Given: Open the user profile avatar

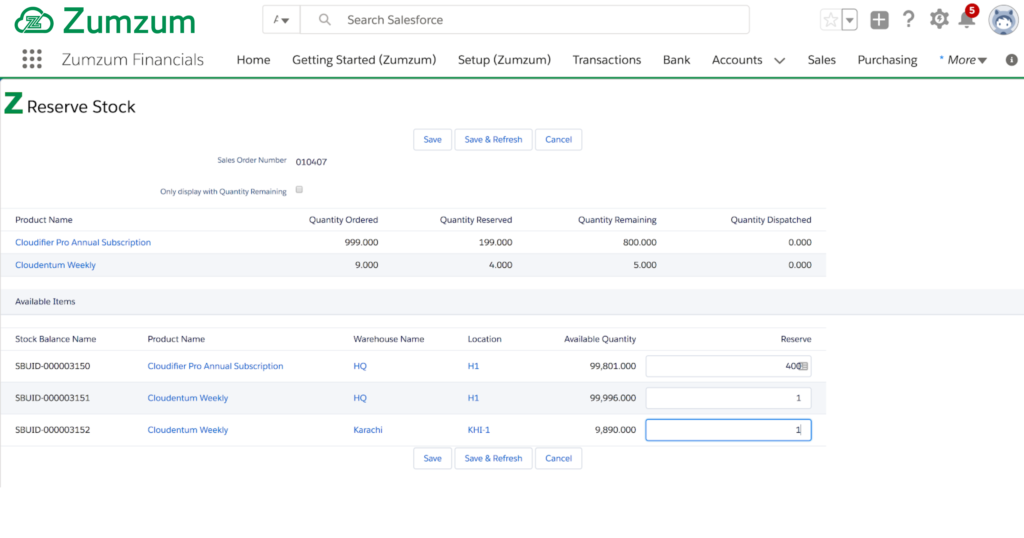Looking at the screenshot, I should [1004, 20].
